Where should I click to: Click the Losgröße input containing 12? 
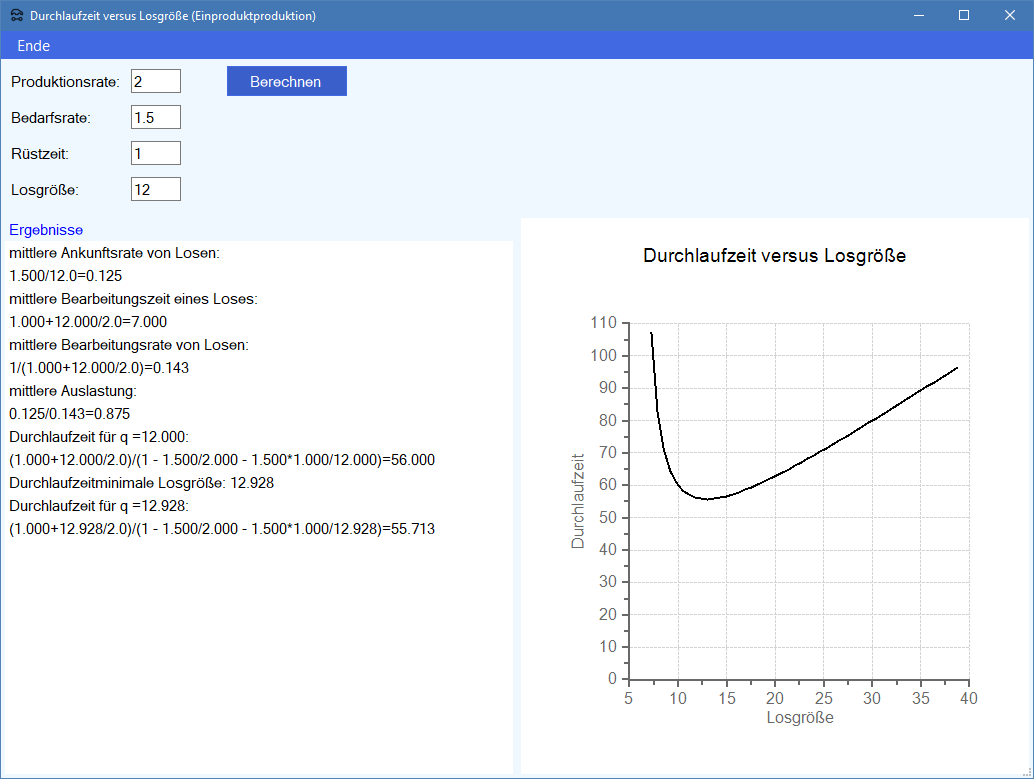pos(155,189)
